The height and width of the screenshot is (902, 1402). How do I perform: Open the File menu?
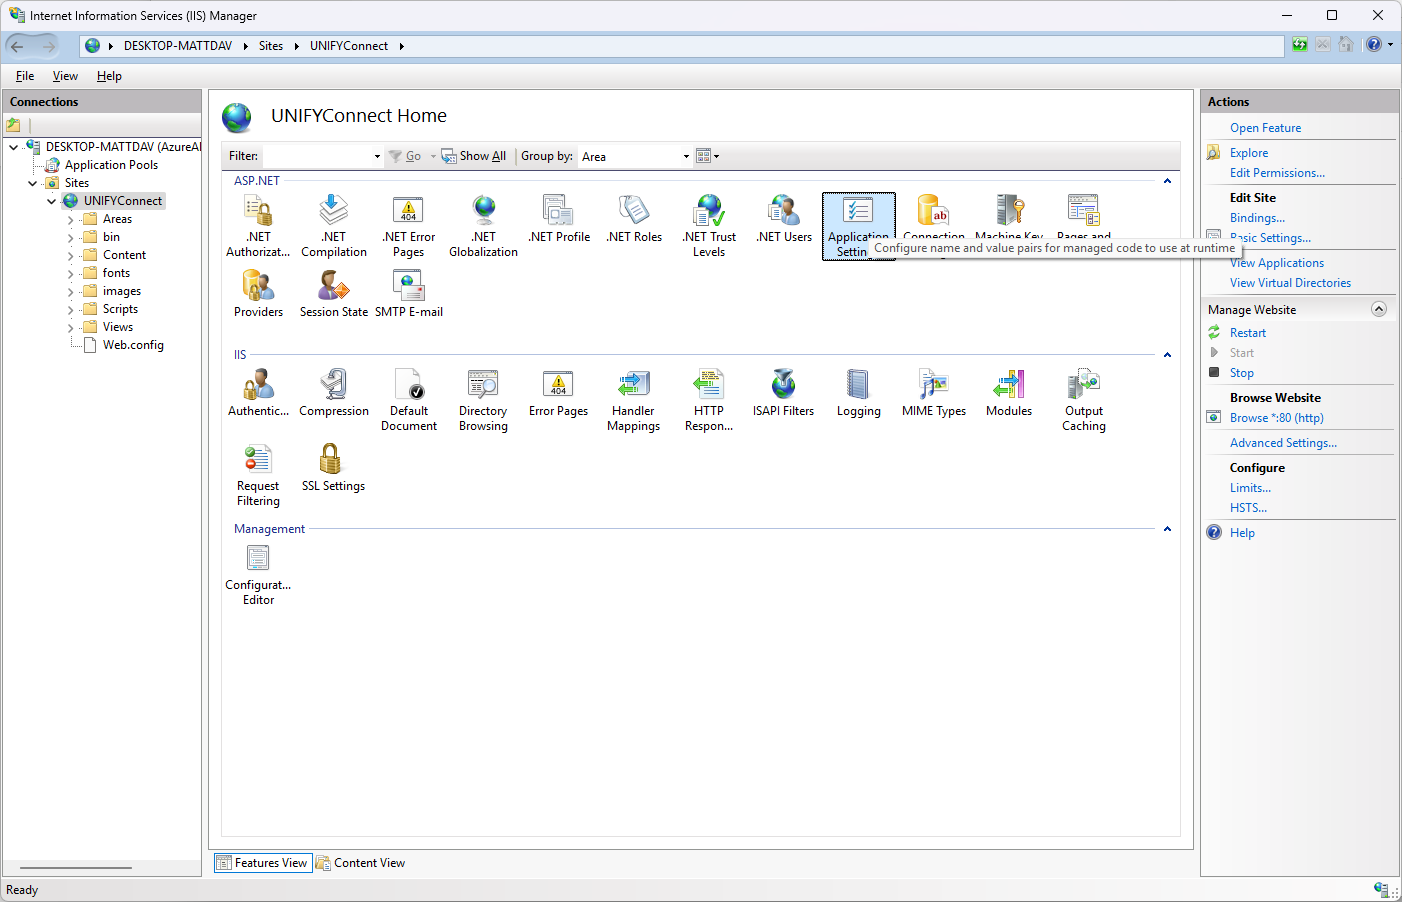[x=25, y=76]
